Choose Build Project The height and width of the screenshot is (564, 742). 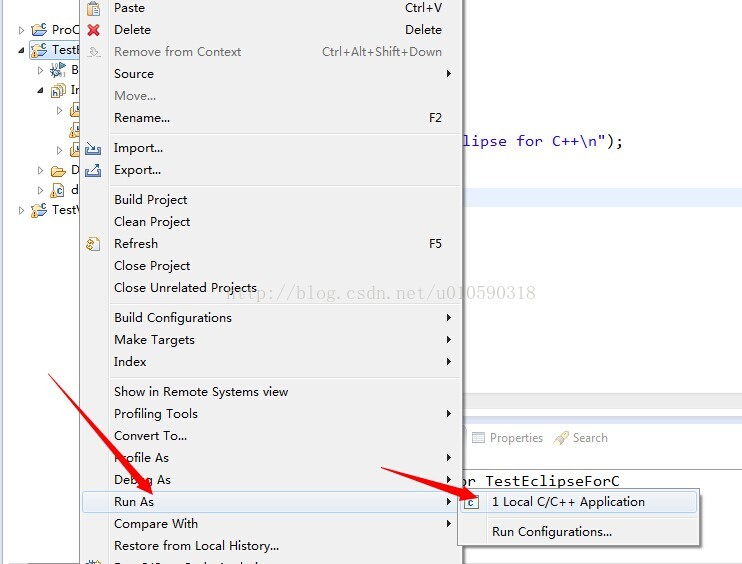[271, 200]
